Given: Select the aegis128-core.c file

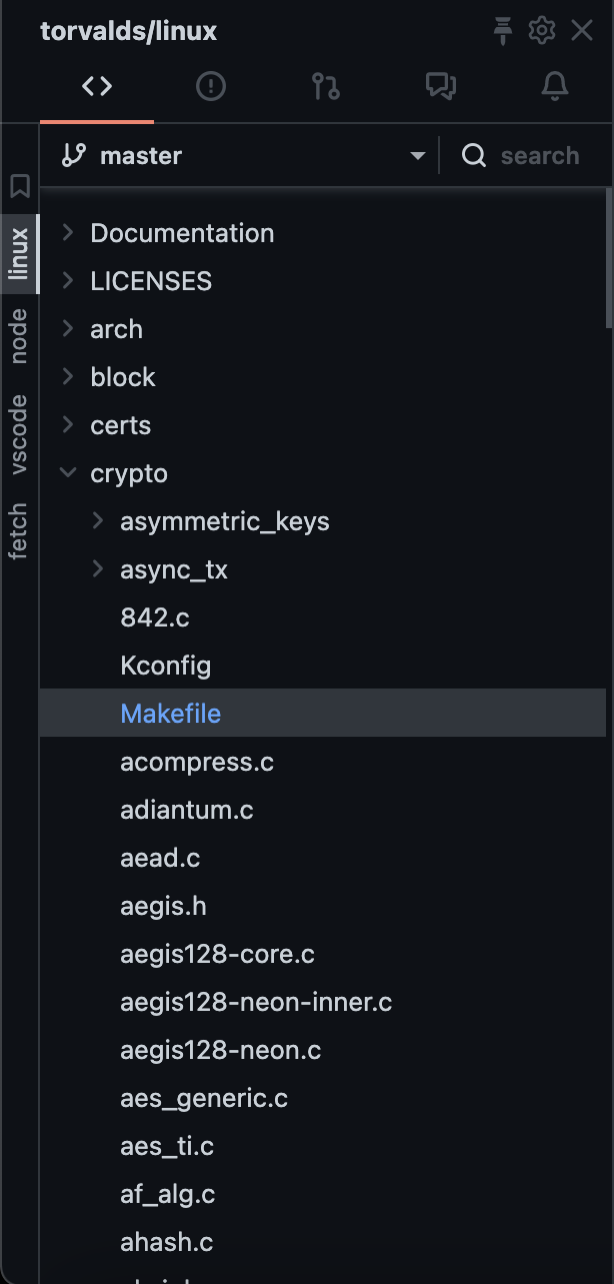Looking at the screenshot, I should point(217,954).
